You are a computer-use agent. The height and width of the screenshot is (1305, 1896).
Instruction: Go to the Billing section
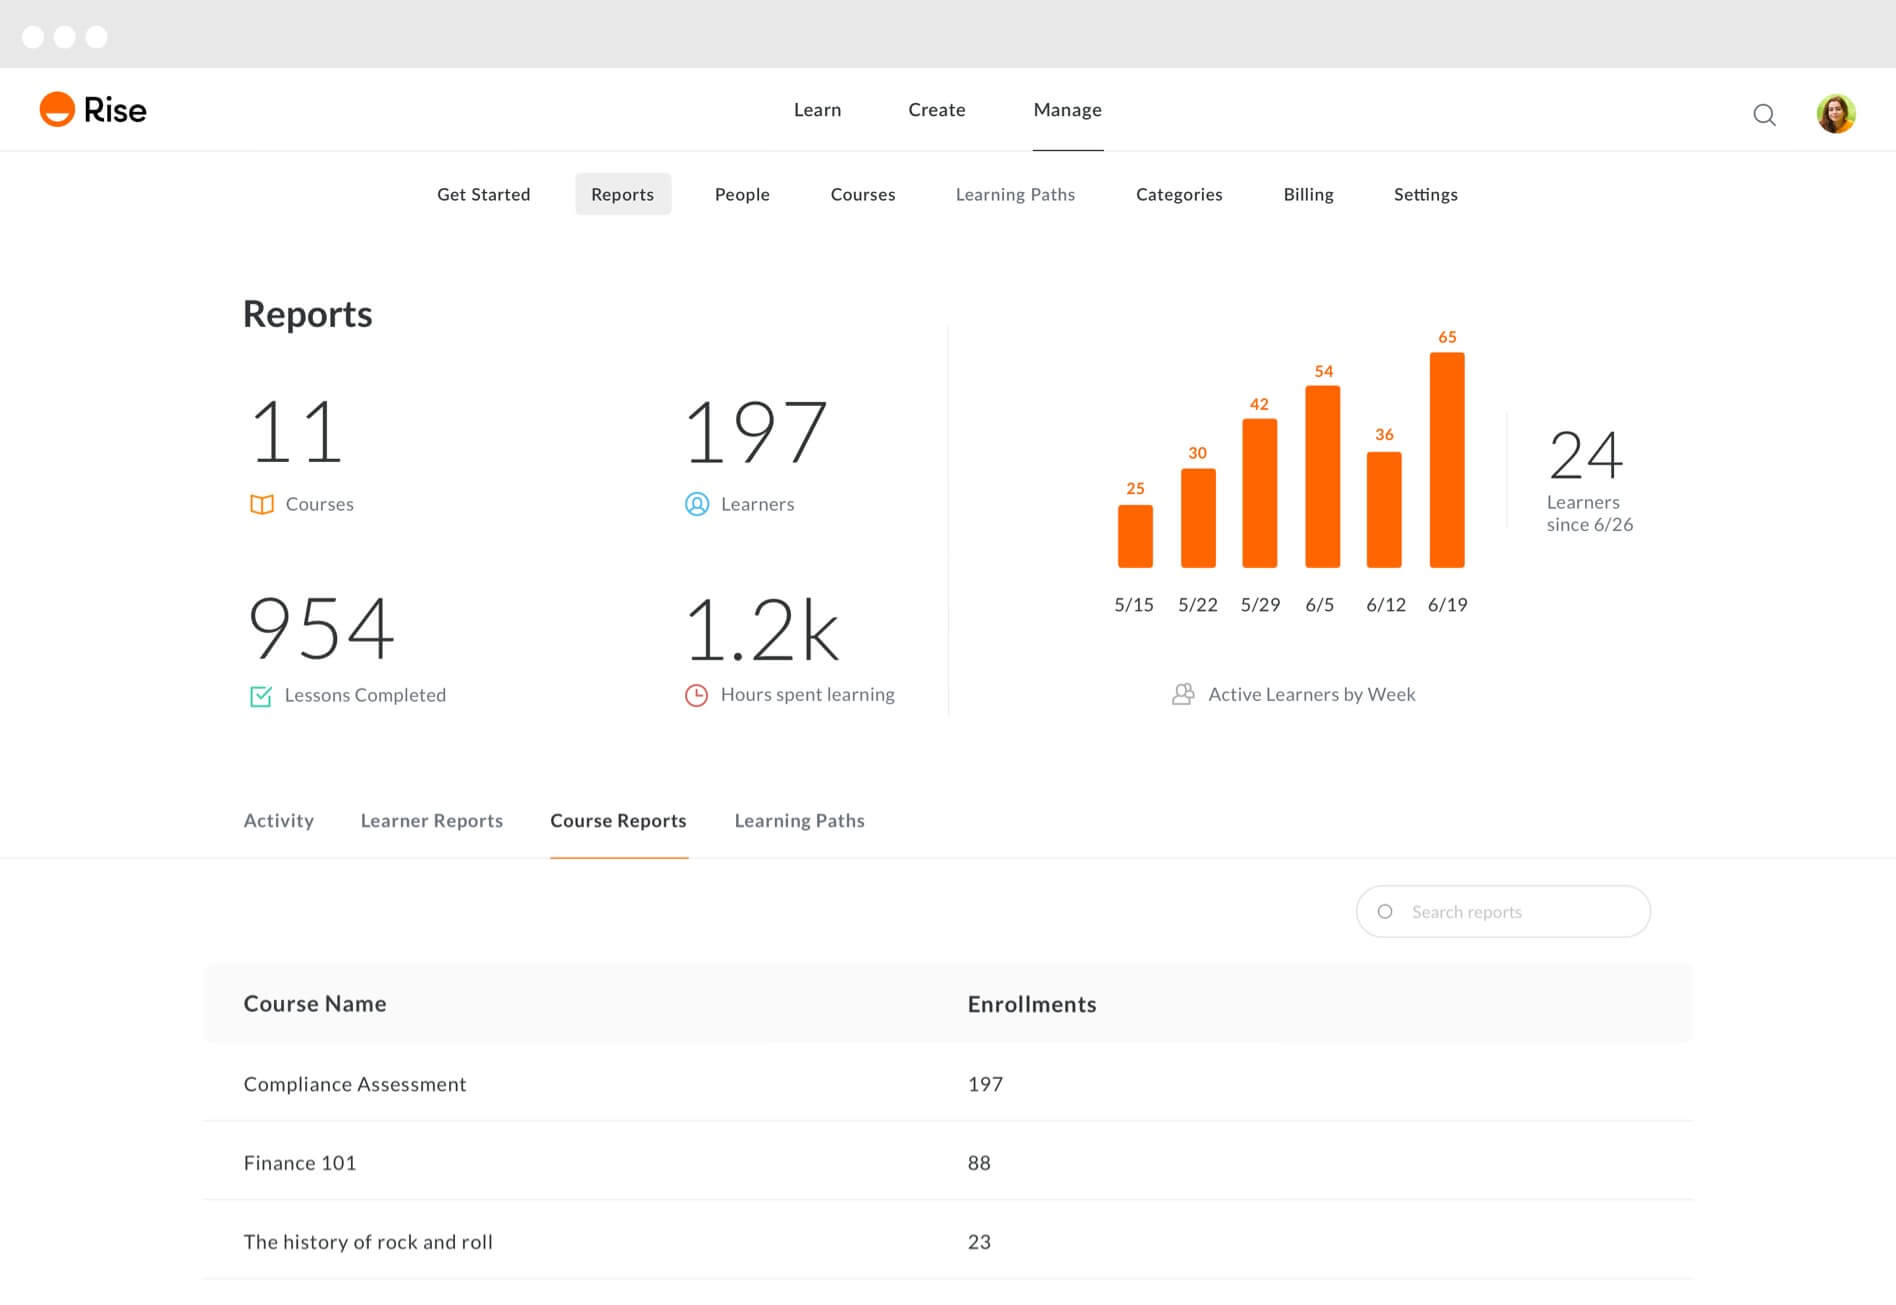1308,195
